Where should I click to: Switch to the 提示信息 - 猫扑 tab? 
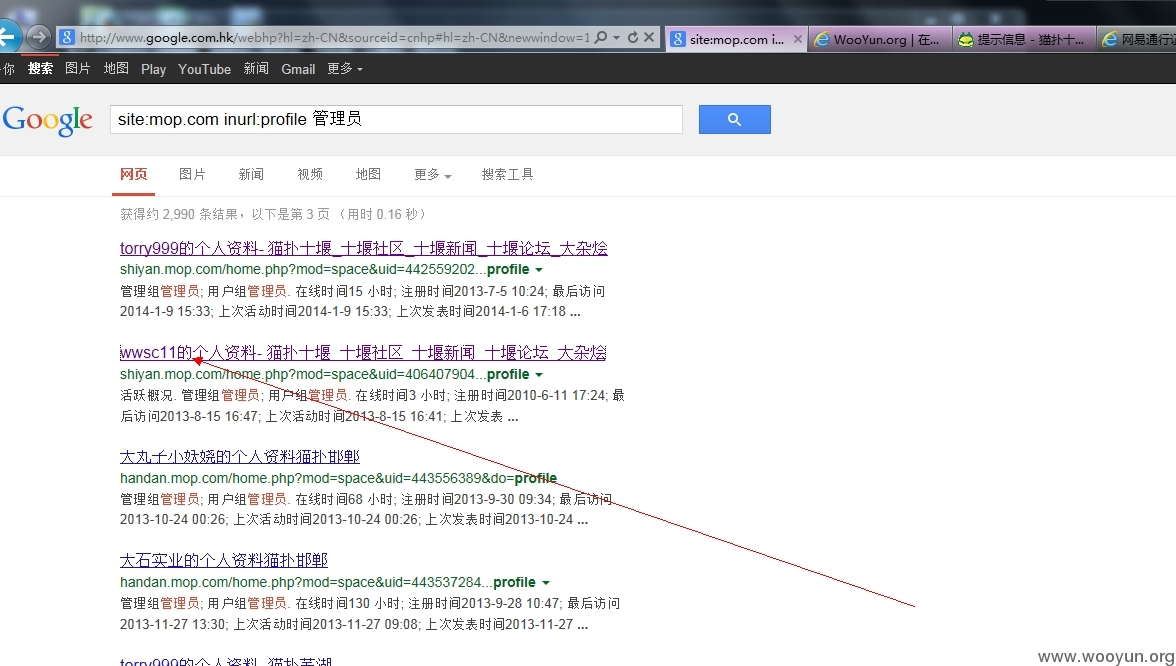(x=1024, y=39)
